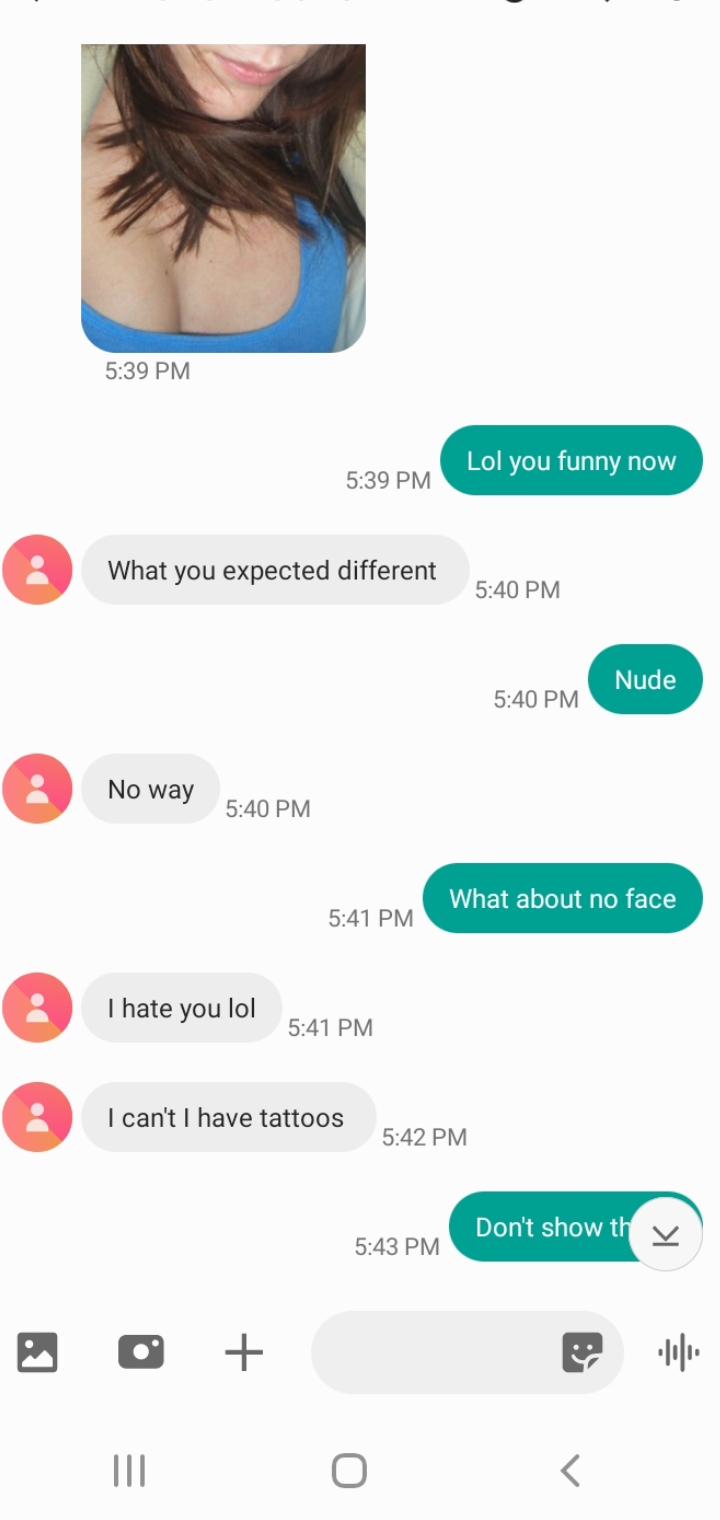This screenshot has height=1520, width=720.
Task: Tap contact avatar beside "I can't I have tattoos"
Action: (37, 1117)
